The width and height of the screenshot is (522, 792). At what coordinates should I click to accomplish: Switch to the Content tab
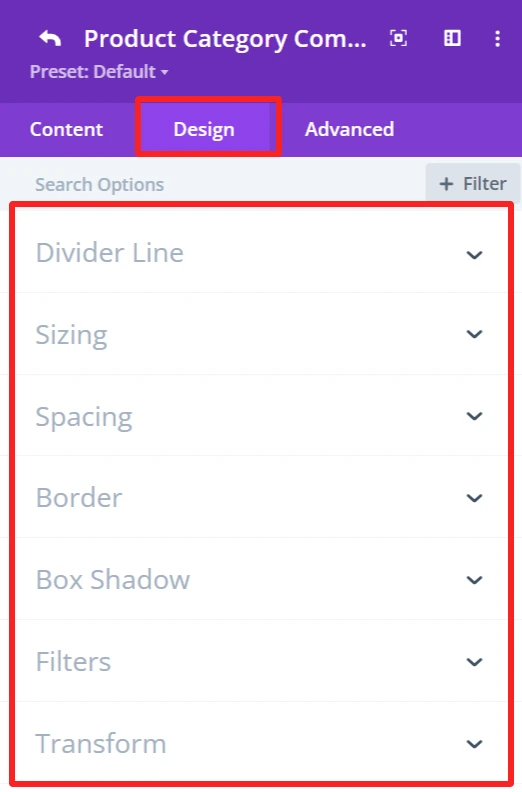[x=66, y=129]
